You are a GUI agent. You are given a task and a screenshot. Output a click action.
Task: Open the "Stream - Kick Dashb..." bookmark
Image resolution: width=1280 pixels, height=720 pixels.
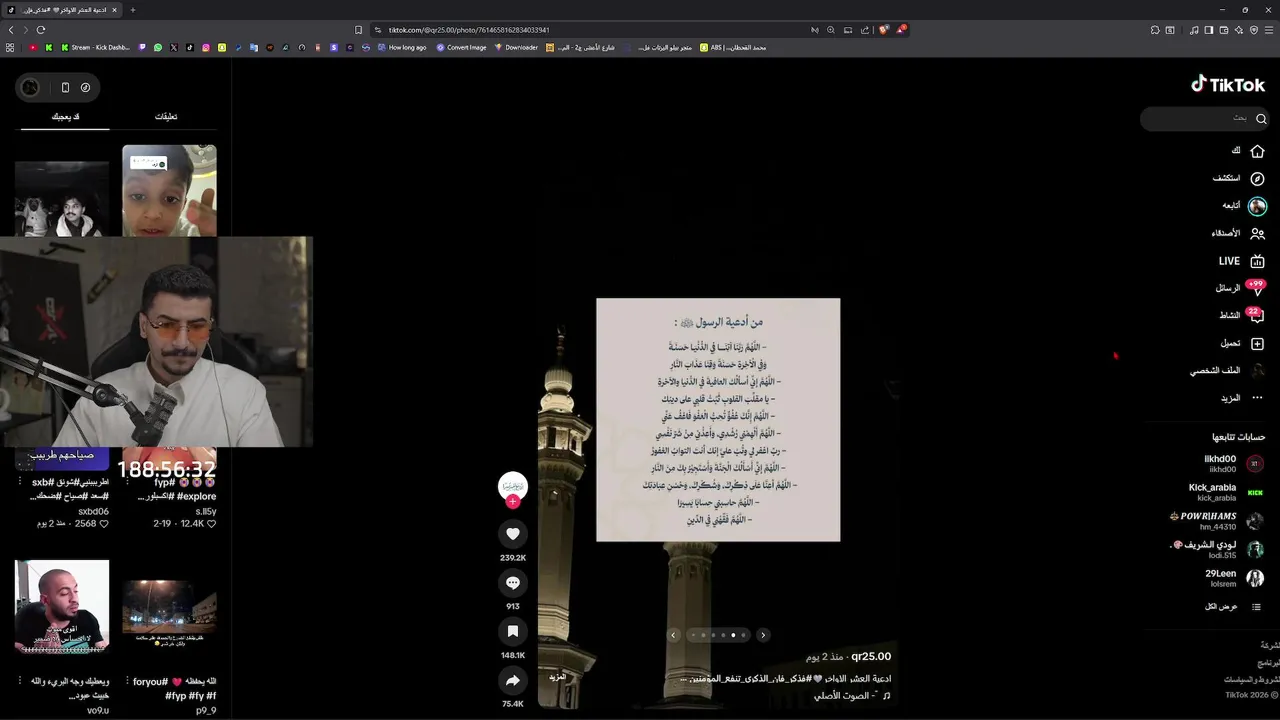pos(95,47)
